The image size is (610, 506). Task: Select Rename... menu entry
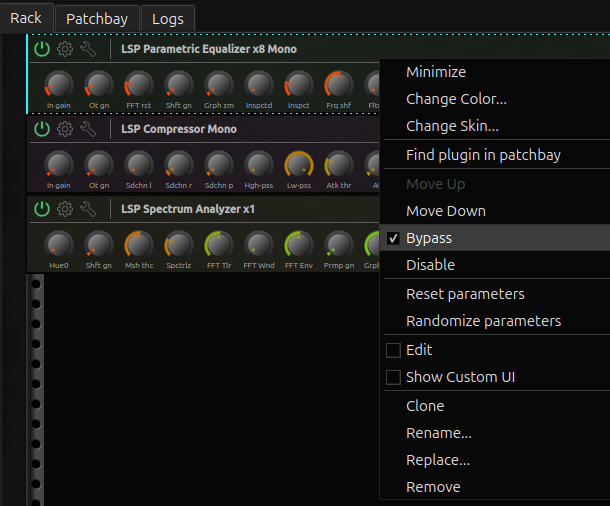pyautogui.click(x=495, y=432)
